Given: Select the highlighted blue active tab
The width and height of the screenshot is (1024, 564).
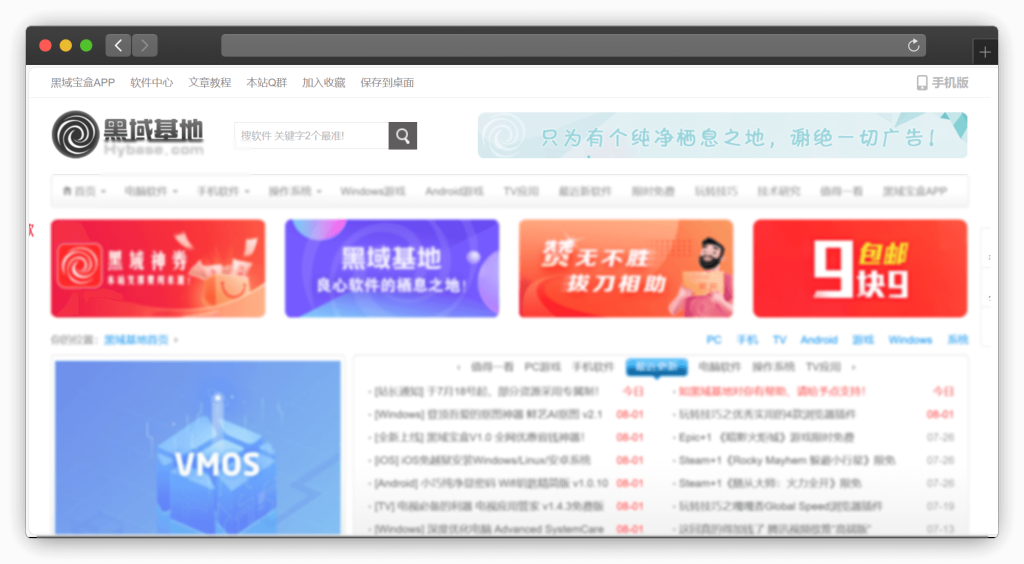Looking at the screenshot, I should 656,367.
